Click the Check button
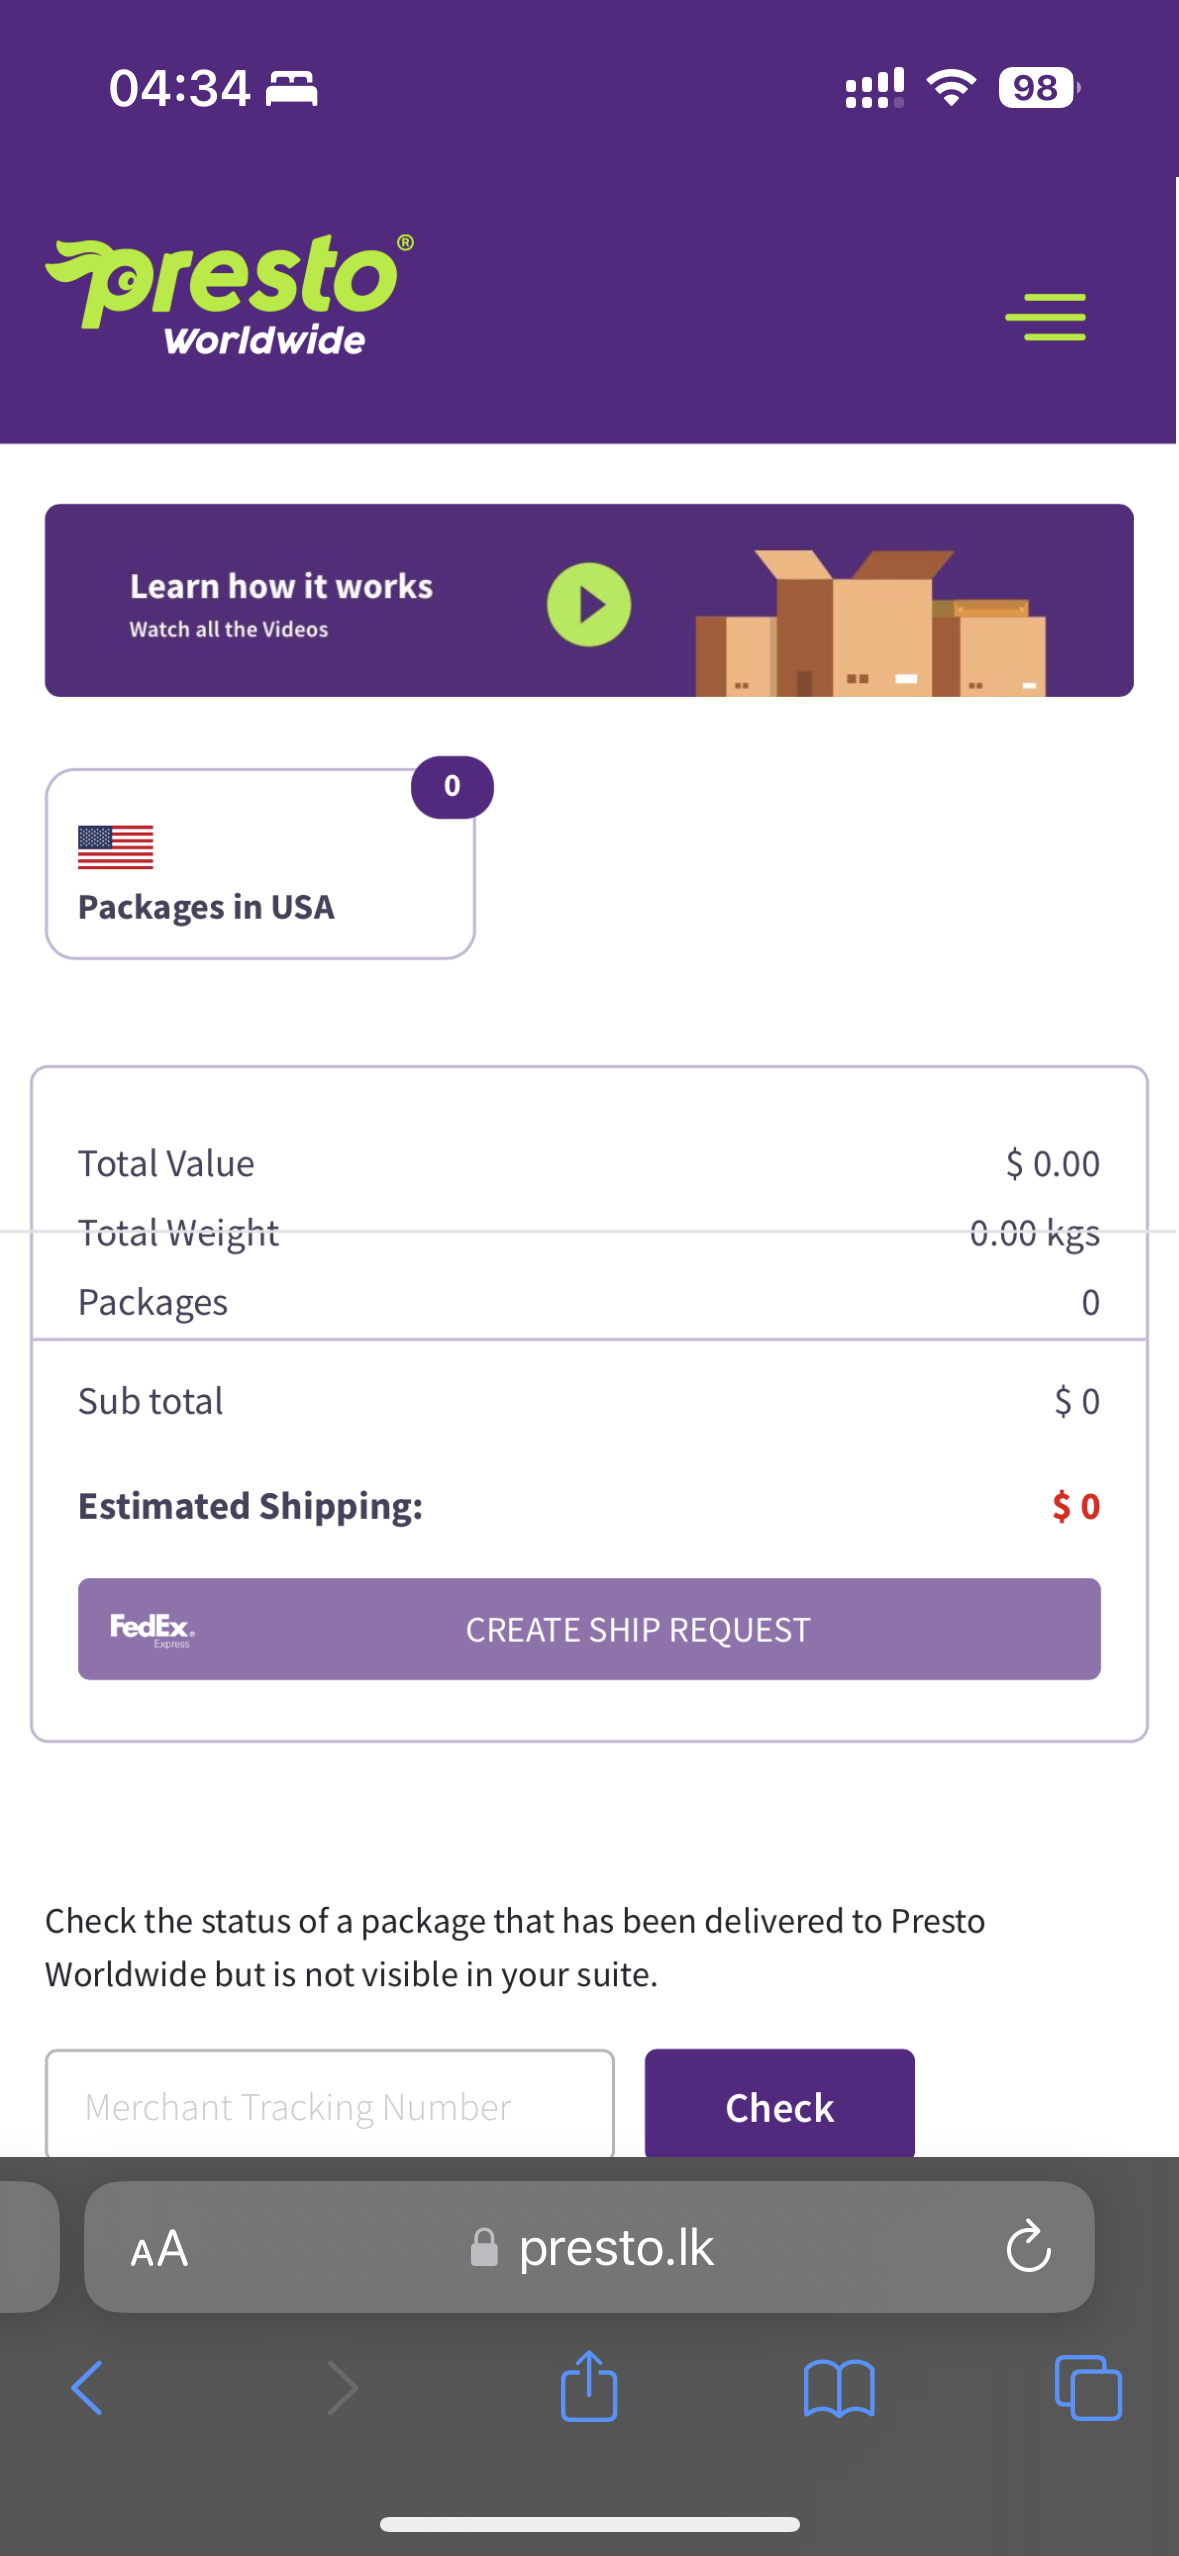Image resolution: width=1179 pixels, height=2556 pixels. [x=780, y=2104]
